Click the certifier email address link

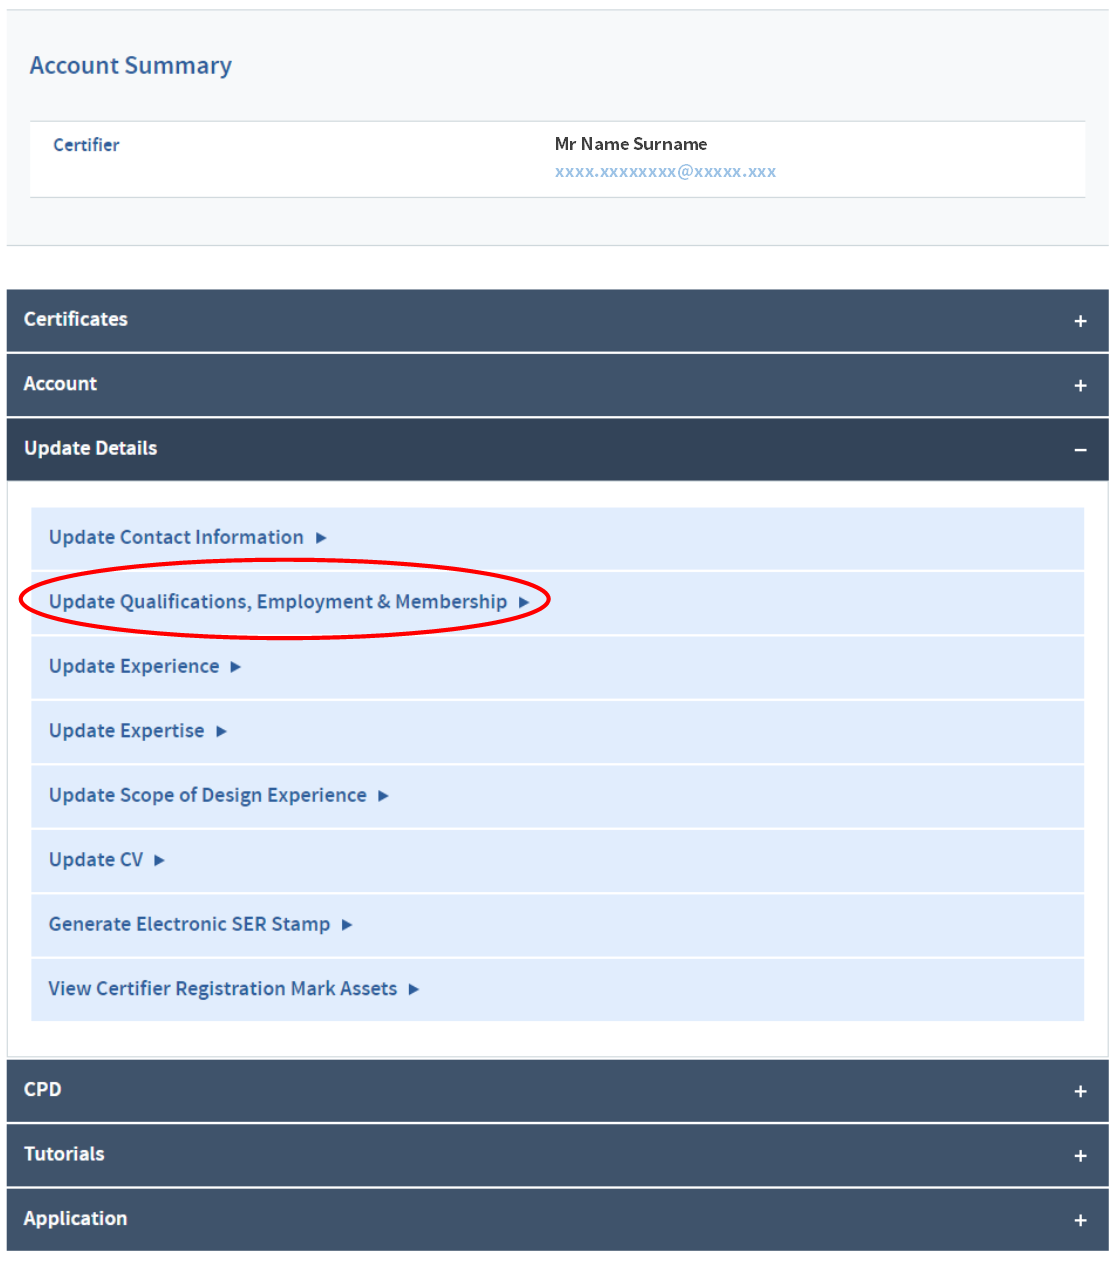pos(665,172)
